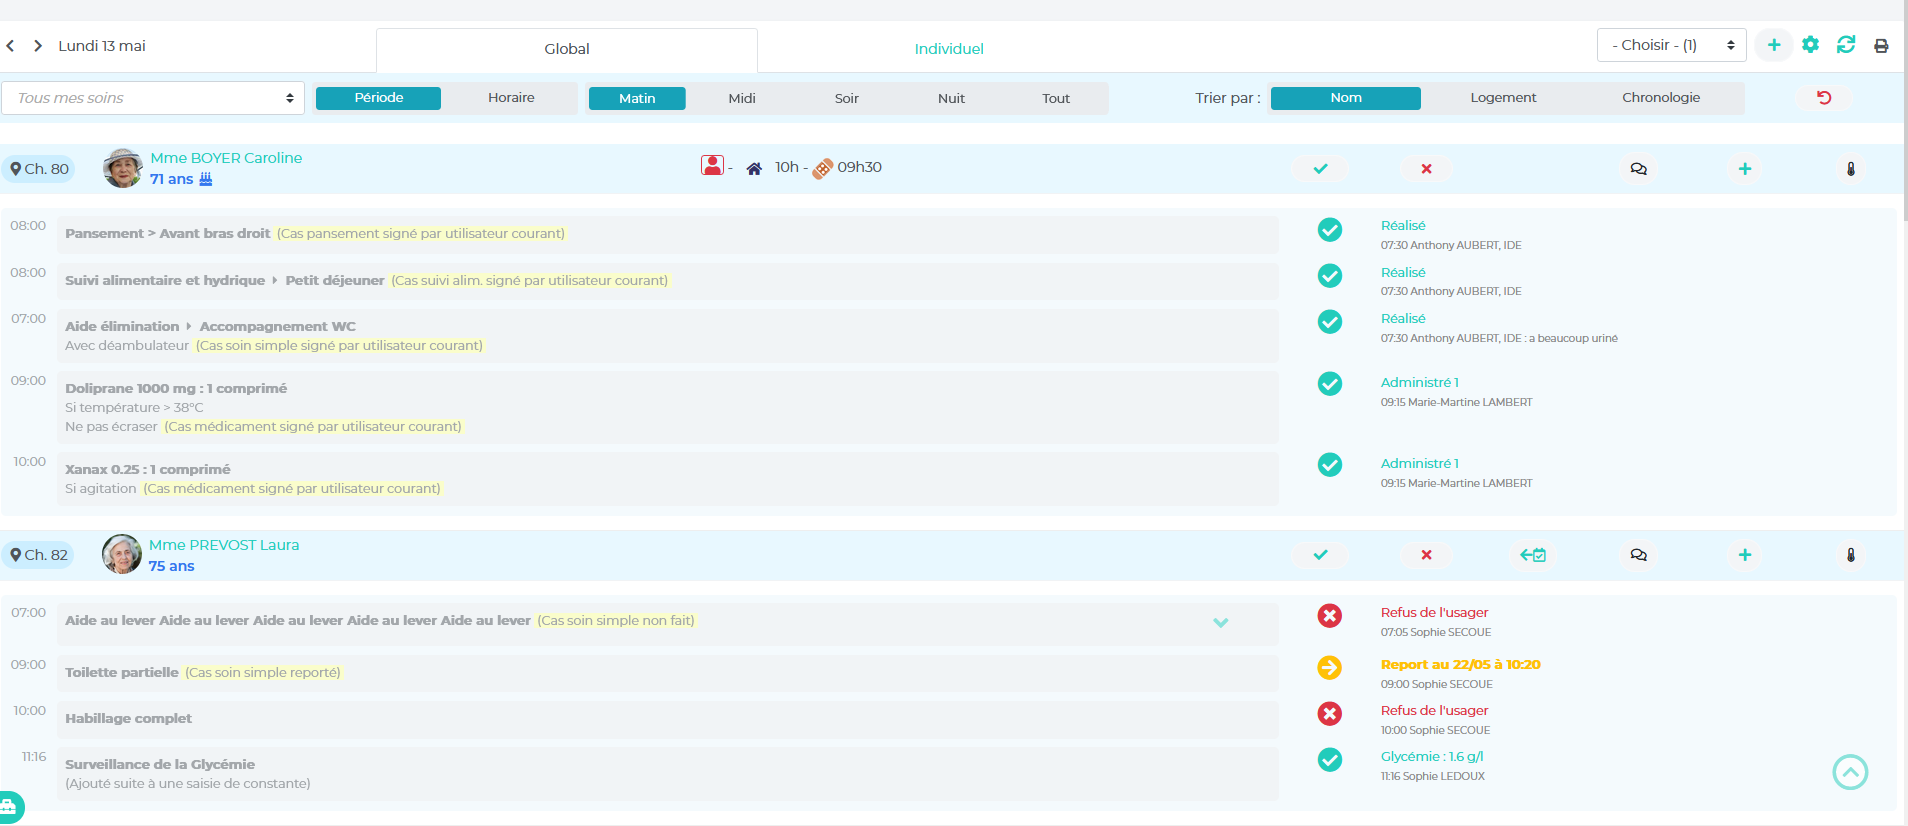The image size is (1908, 826).
Task: Expand the Aide au lever care row
Action: pyautogui.click(x=1220, y=622)
